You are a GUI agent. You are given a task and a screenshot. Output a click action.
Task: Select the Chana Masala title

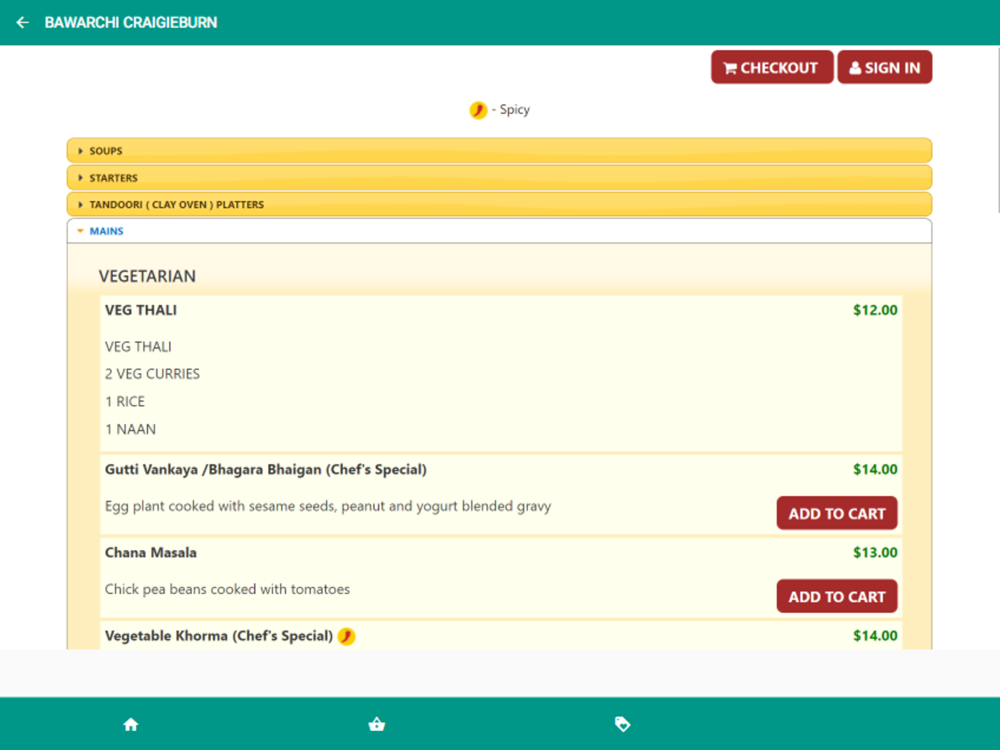pyautogui.click(x=151, y=552)
